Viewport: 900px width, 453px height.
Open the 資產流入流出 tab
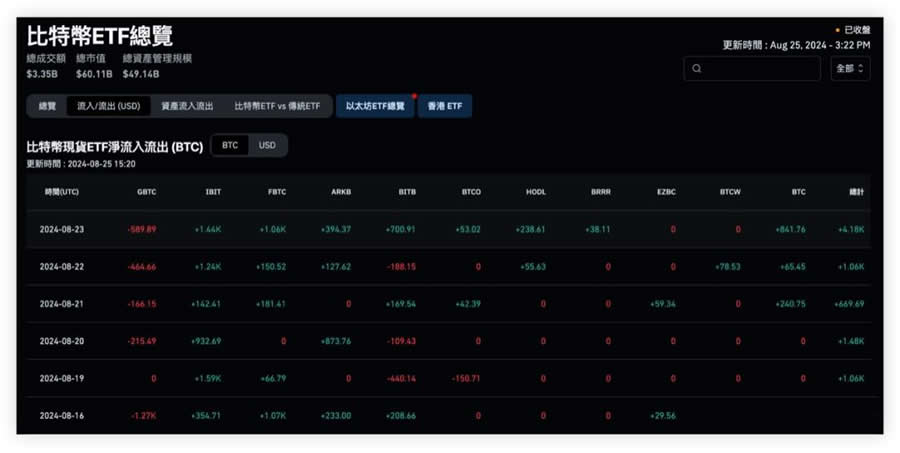pyautogui.click(x=187, y=106)
